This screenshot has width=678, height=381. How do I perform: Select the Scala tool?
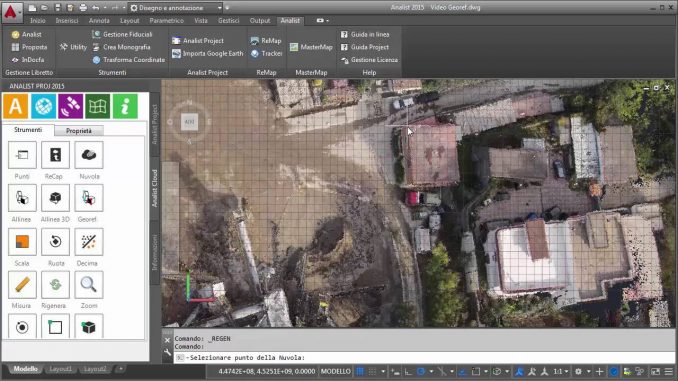tap(22, 242)
